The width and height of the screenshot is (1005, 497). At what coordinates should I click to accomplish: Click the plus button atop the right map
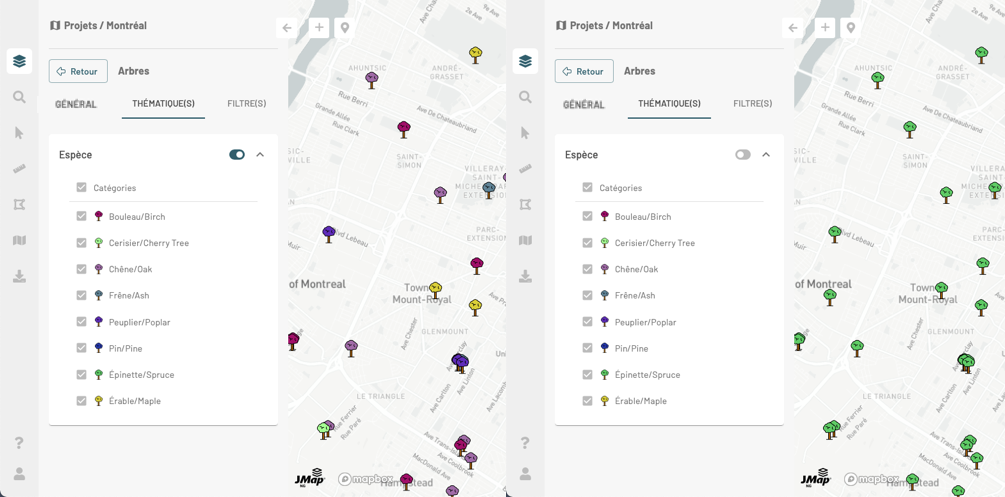click(x=825, y=28)
